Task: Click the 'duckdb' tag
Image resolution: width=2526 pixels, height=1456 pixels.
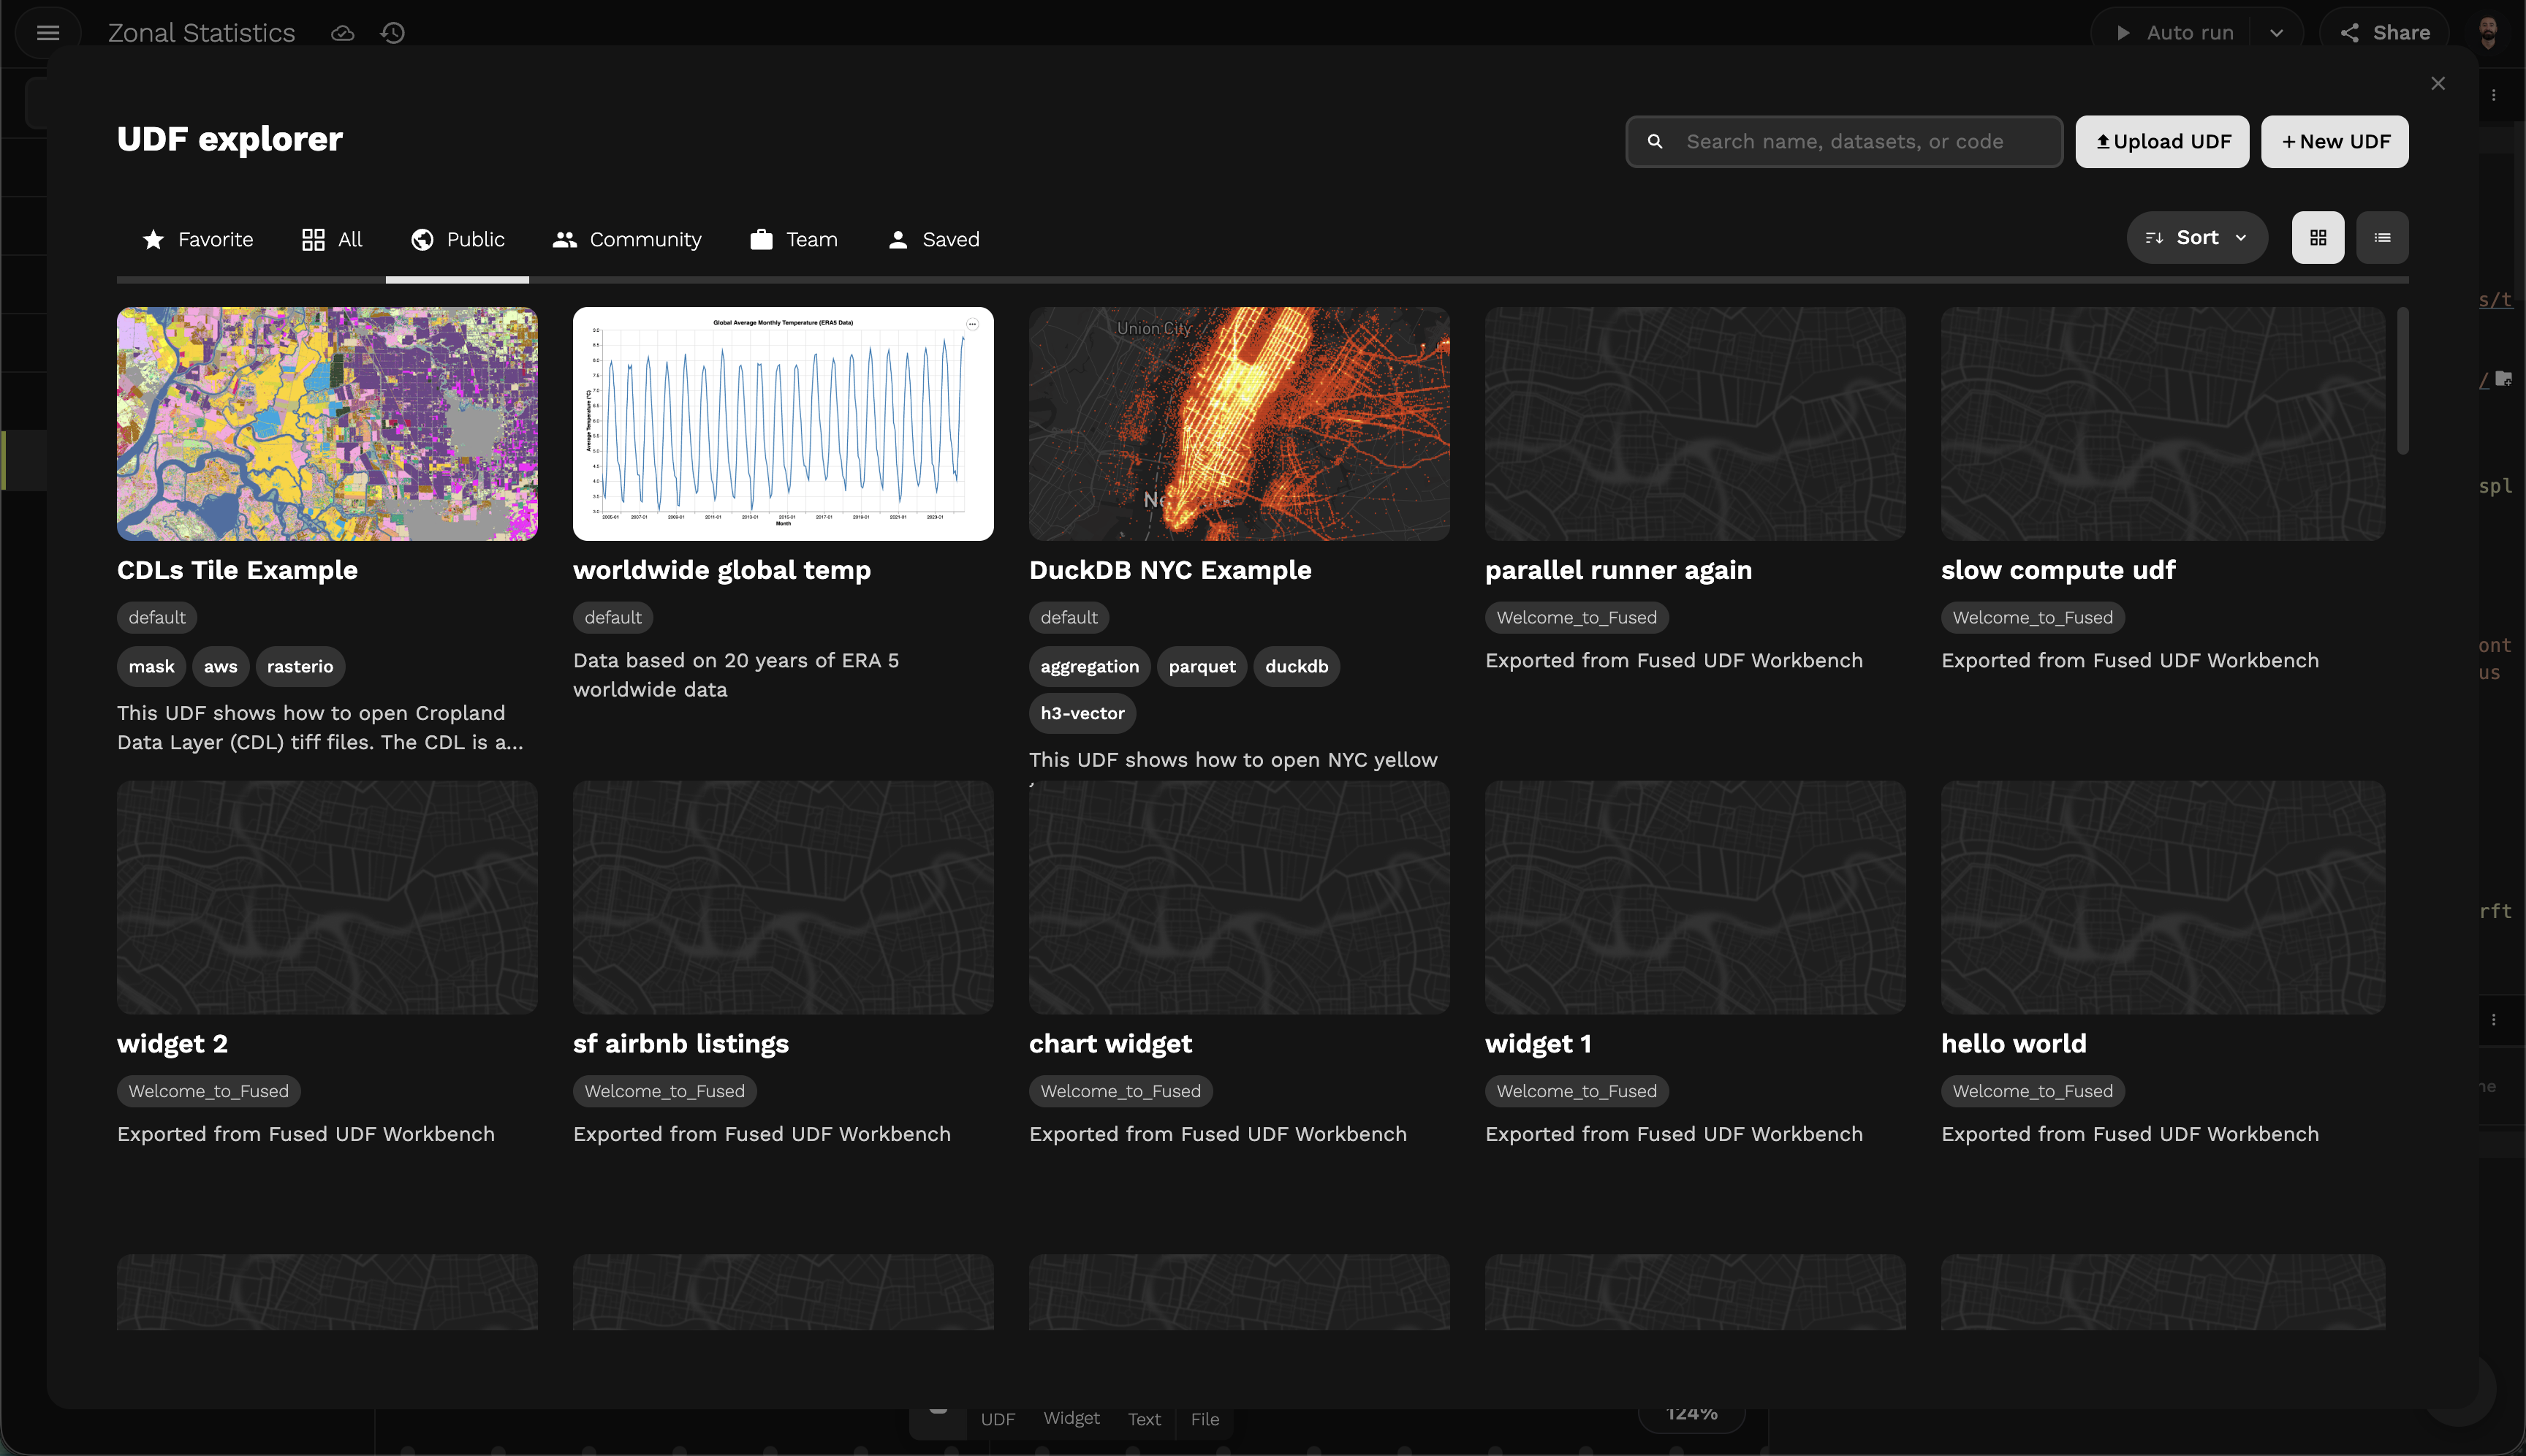Action: (x=1296, y=667)
